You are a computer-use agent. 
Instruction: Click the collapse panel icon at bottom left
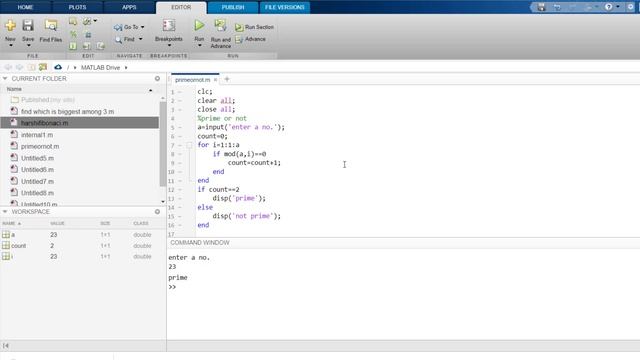point(6,346)
